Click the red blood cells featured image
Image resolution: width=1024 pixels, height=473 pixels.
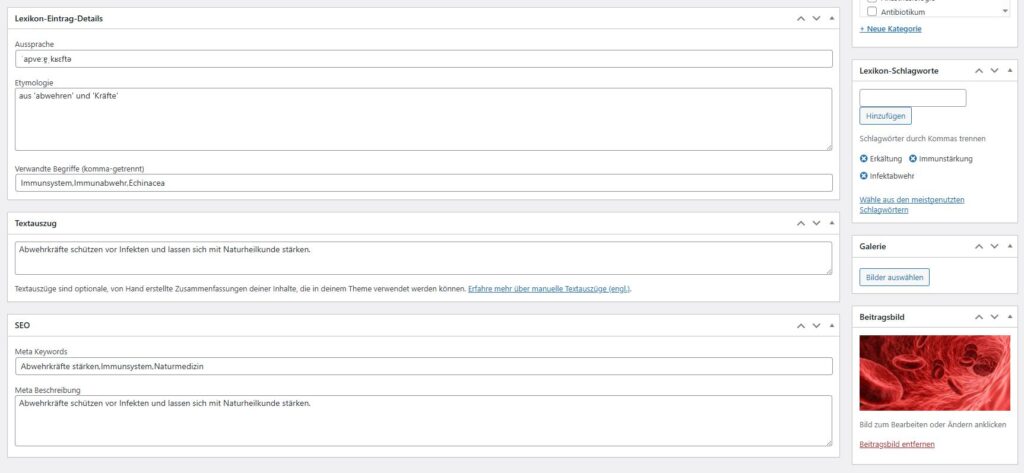pos(934,373)
